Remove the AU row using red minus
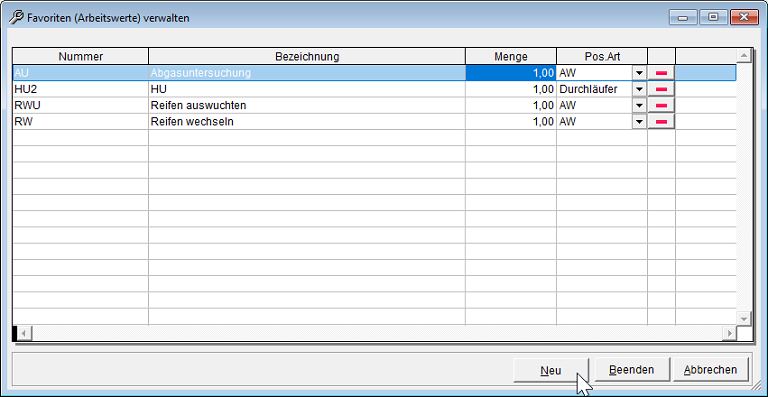The height and width of the screenshot is (397, 768). 661,73
